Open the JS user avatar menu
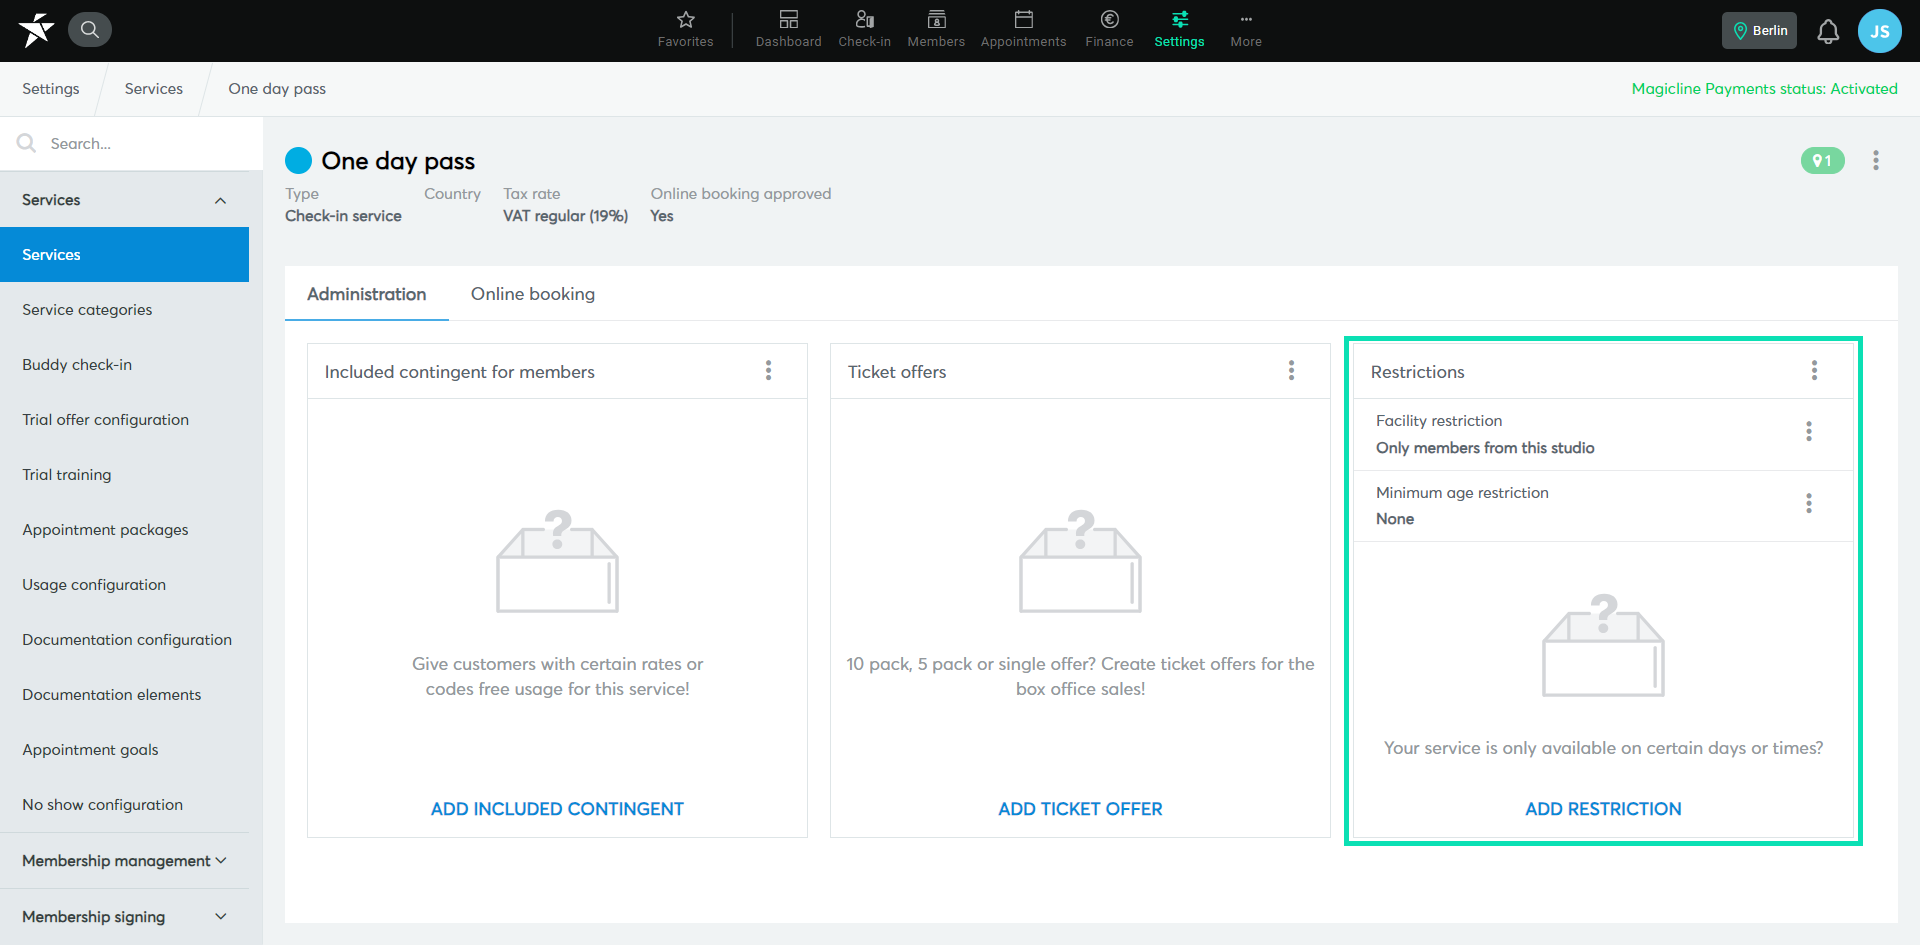 1879,31
